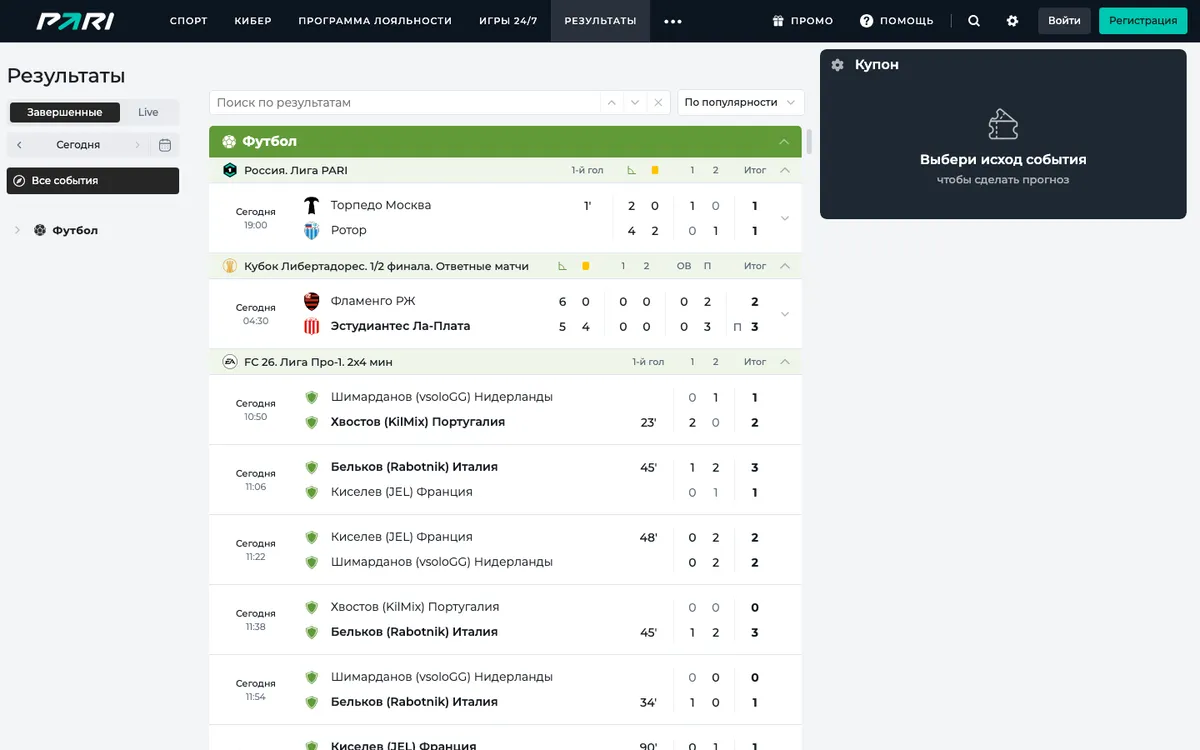Click the Войти login button
Screen dimensions: 1200x750
click(1064, 21)
